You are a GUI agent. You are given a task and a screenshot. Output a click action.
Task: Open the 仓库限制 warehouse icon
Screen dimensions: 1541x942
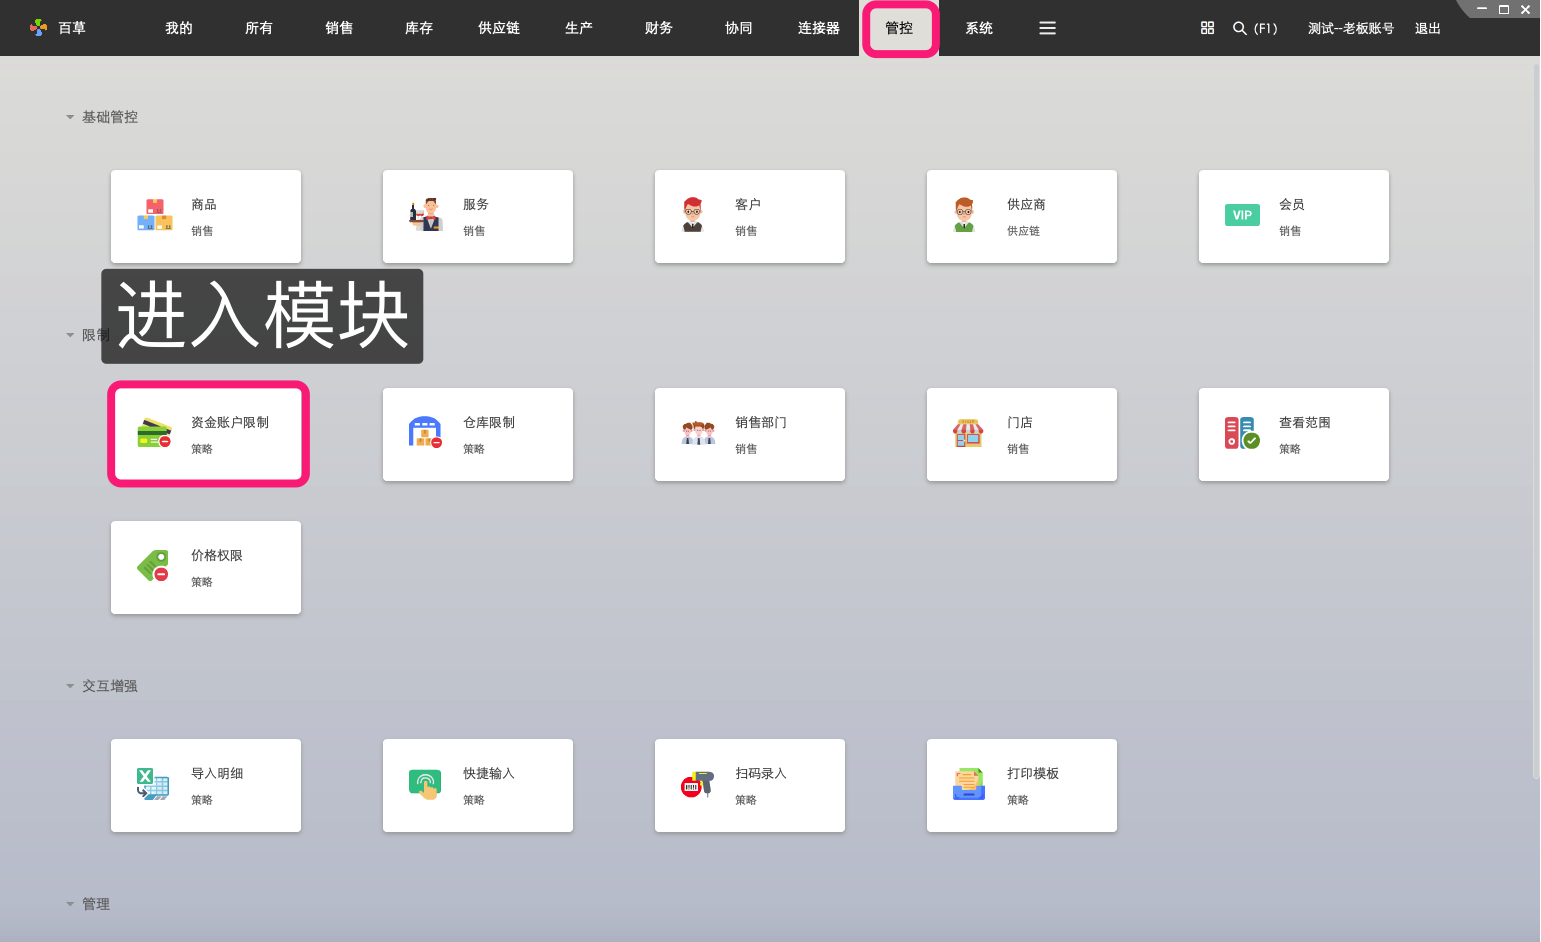(x=425, y=433)
